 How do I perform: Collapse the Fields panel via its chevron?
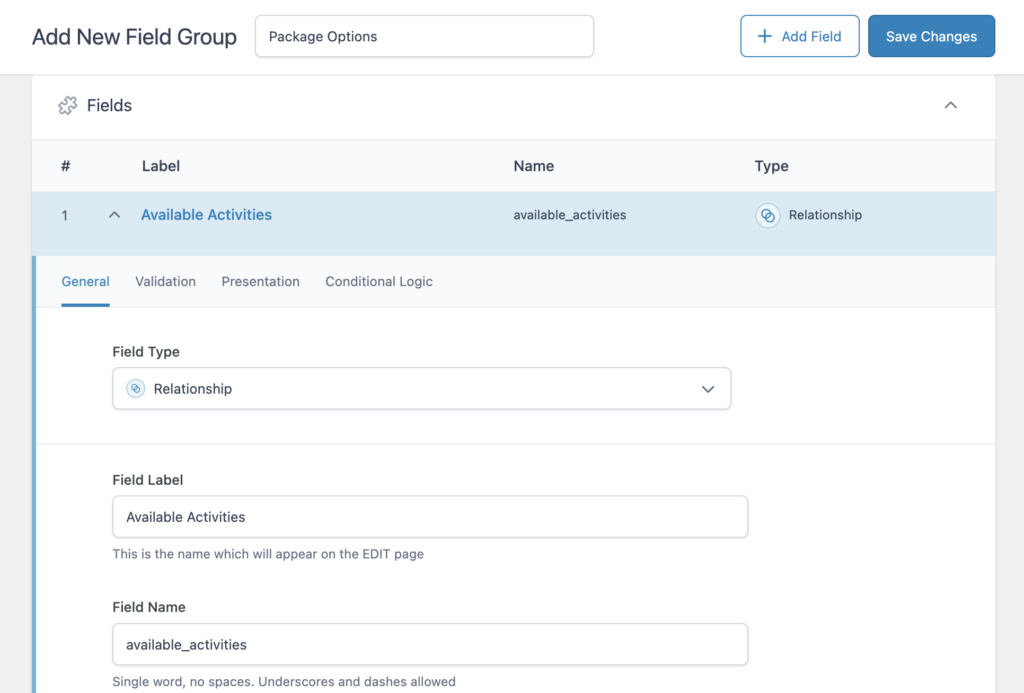tap(951, 105)
